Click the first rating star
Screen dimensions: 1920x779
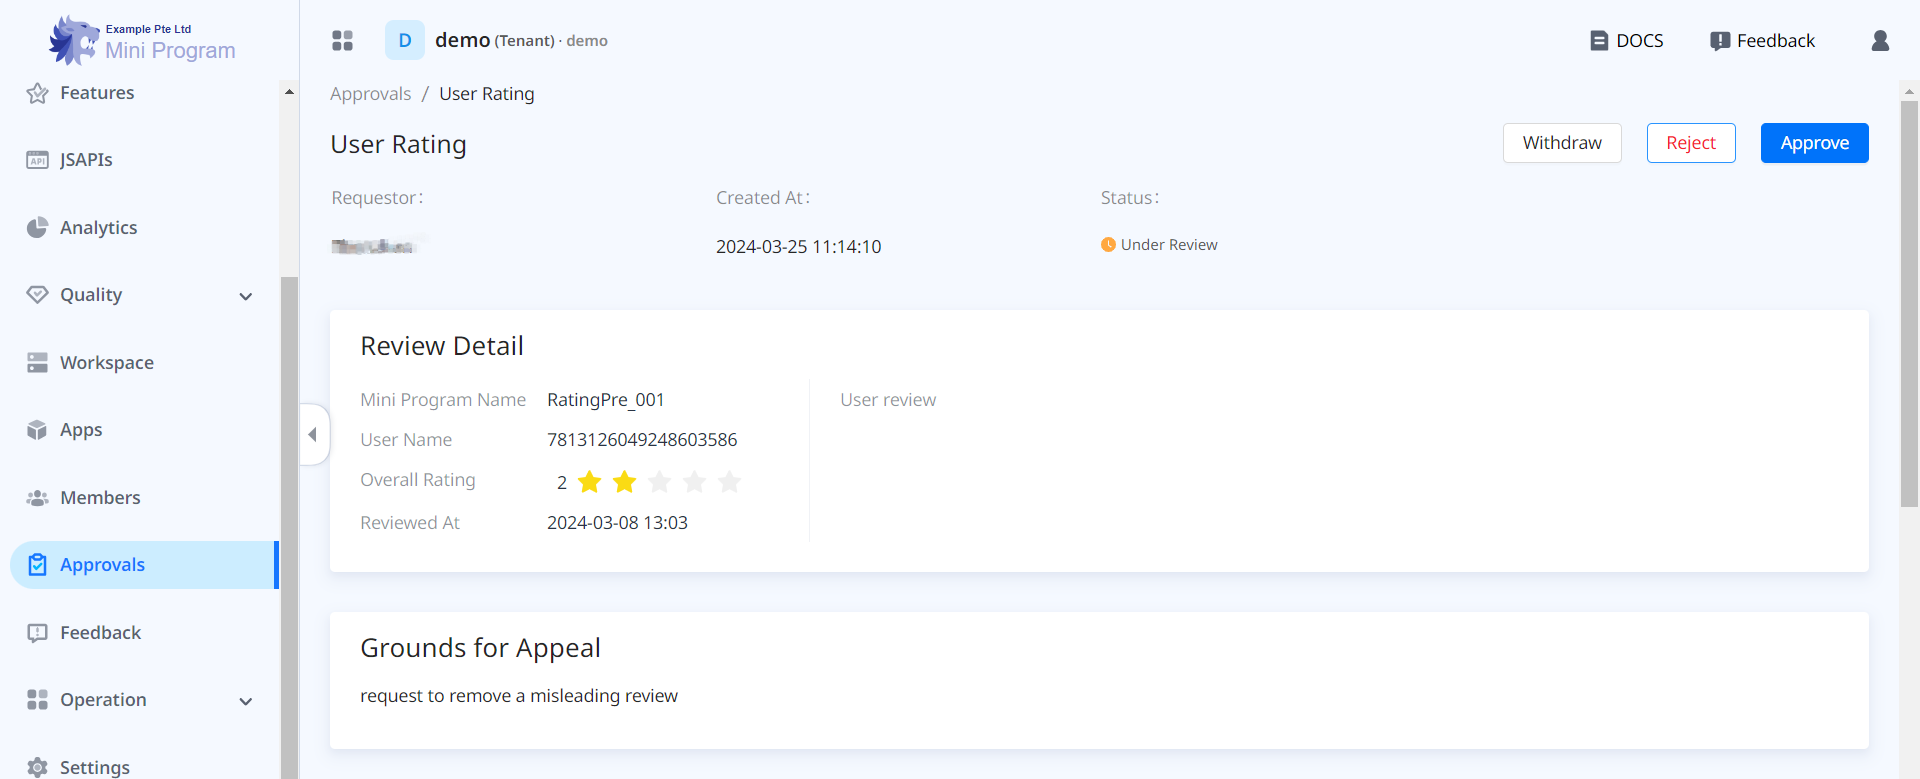[590, 482]
